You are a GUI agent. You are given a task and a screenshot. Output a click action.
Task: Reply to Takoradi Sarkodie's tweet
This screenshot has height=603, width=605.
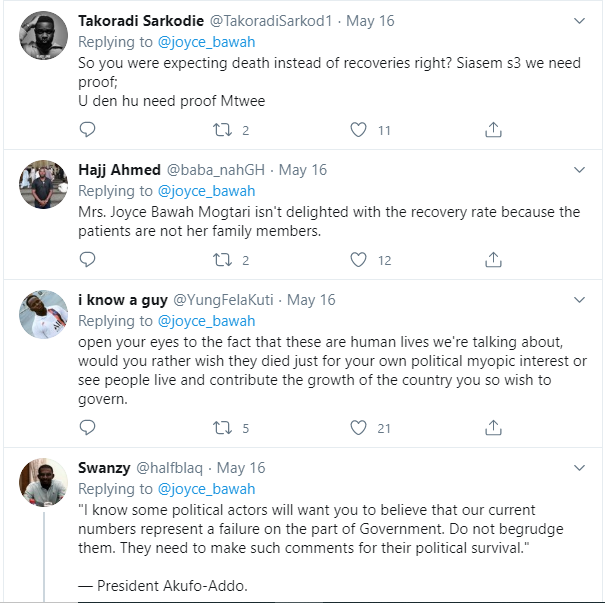(x=87, y=129)
